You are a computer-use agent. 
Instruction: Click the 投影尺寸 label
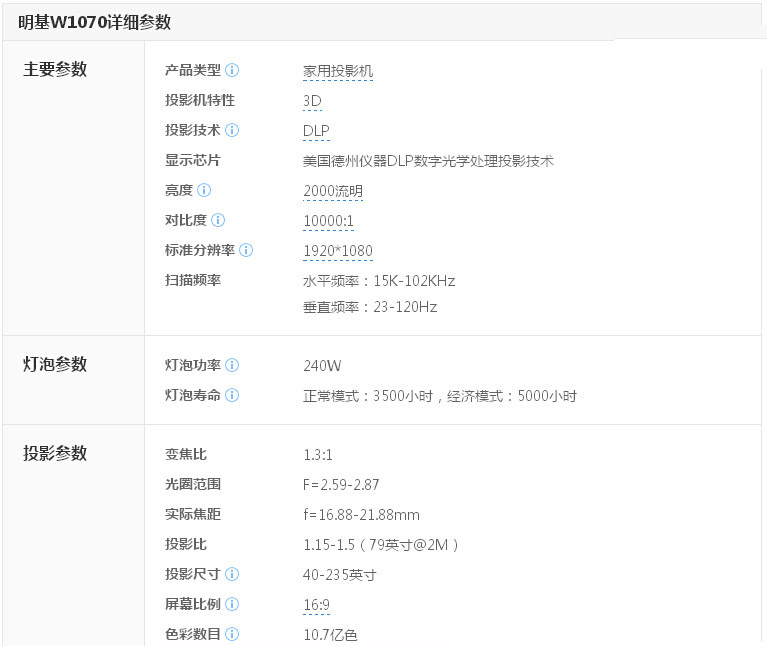(x=193, y=574)
